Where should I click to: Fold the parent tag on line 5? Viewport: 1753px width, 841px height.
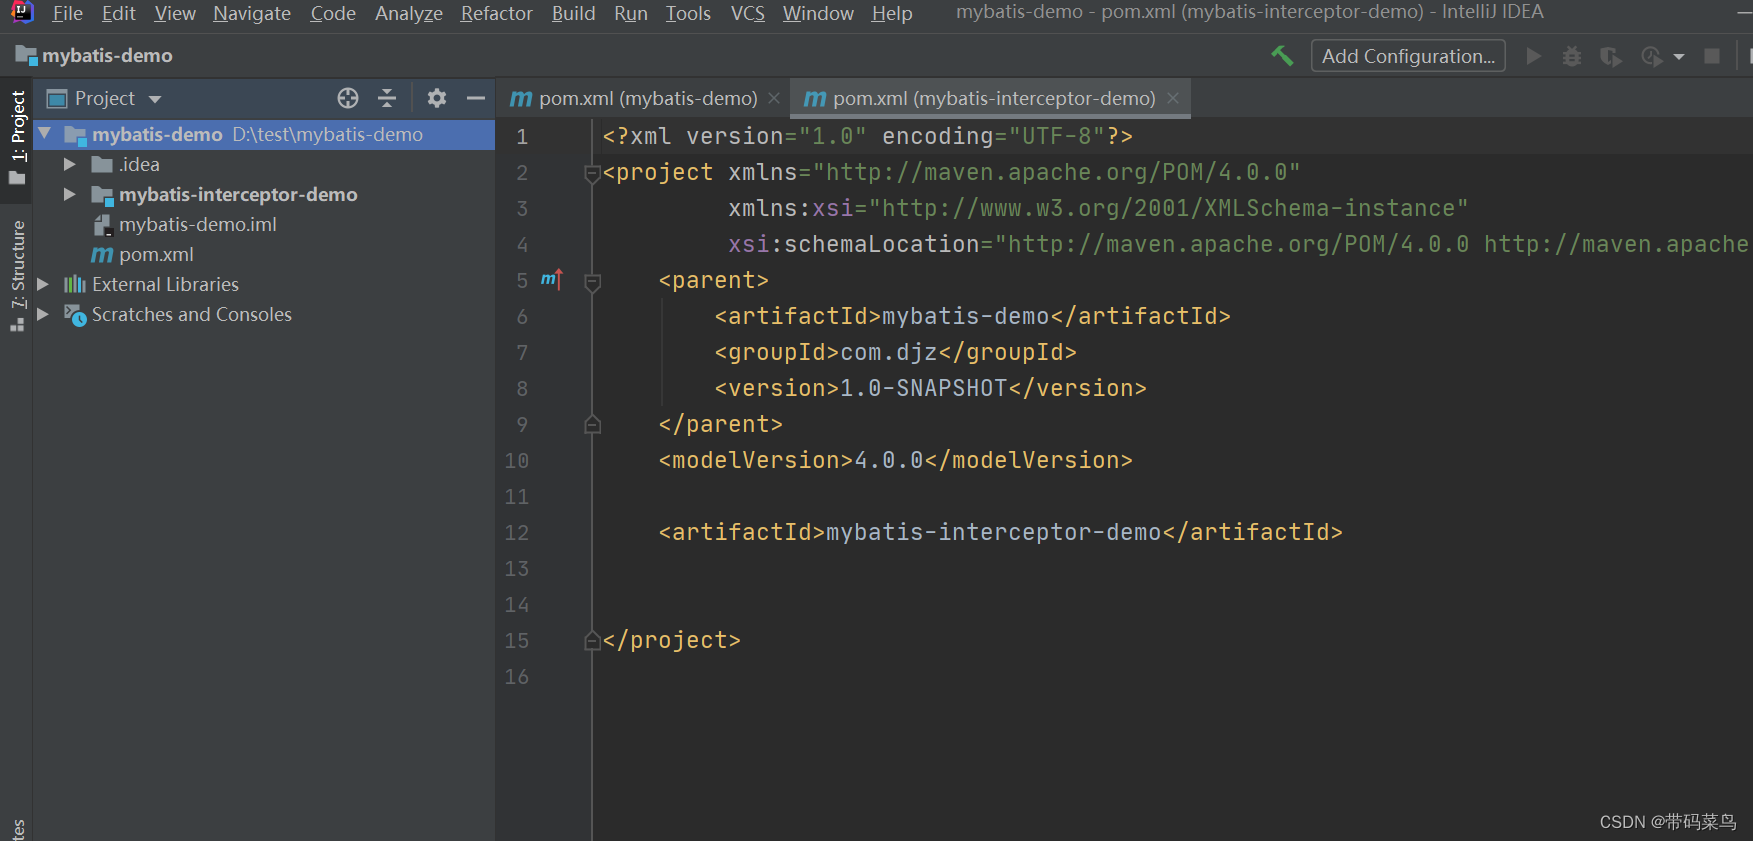coord(592,281)
